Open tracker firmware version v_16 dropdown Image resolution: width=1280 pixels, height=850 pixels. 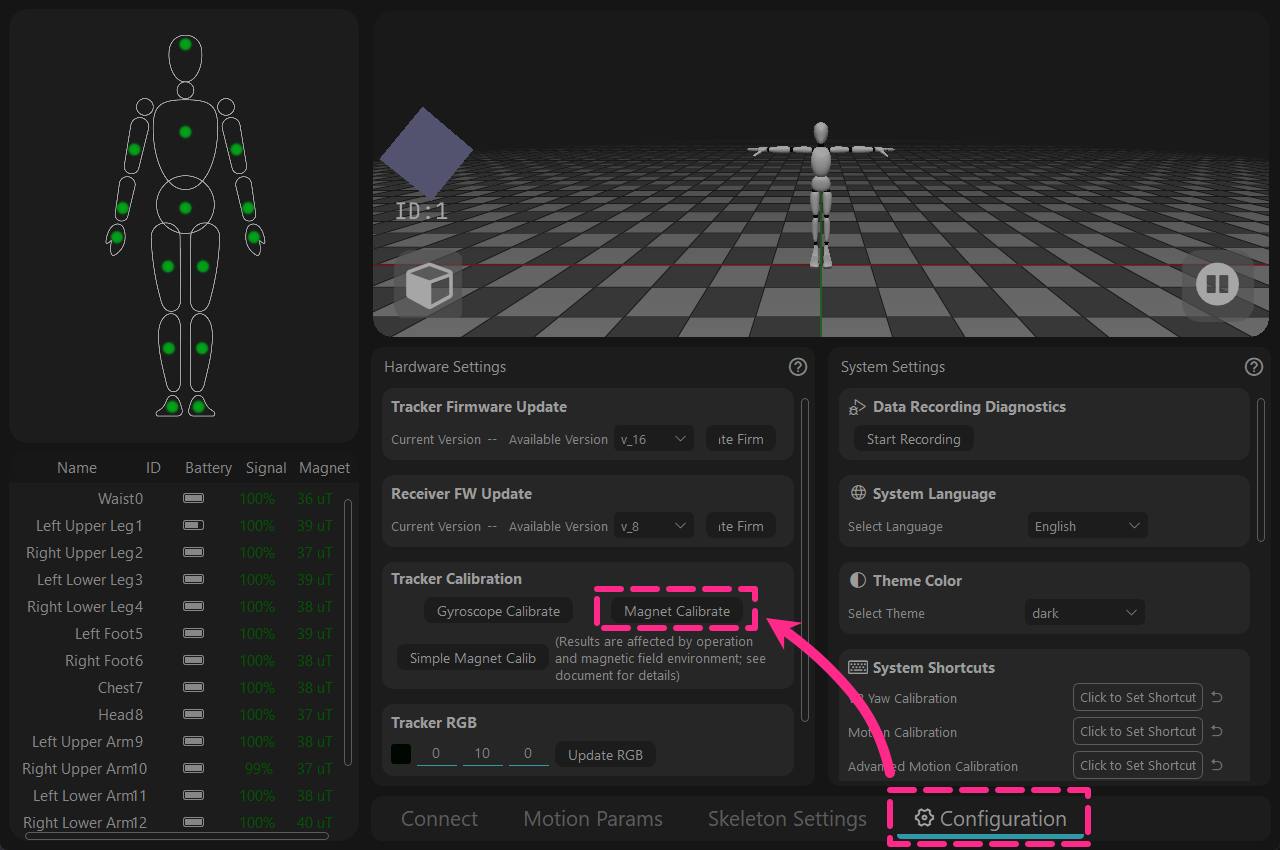(x=654, y=439)
